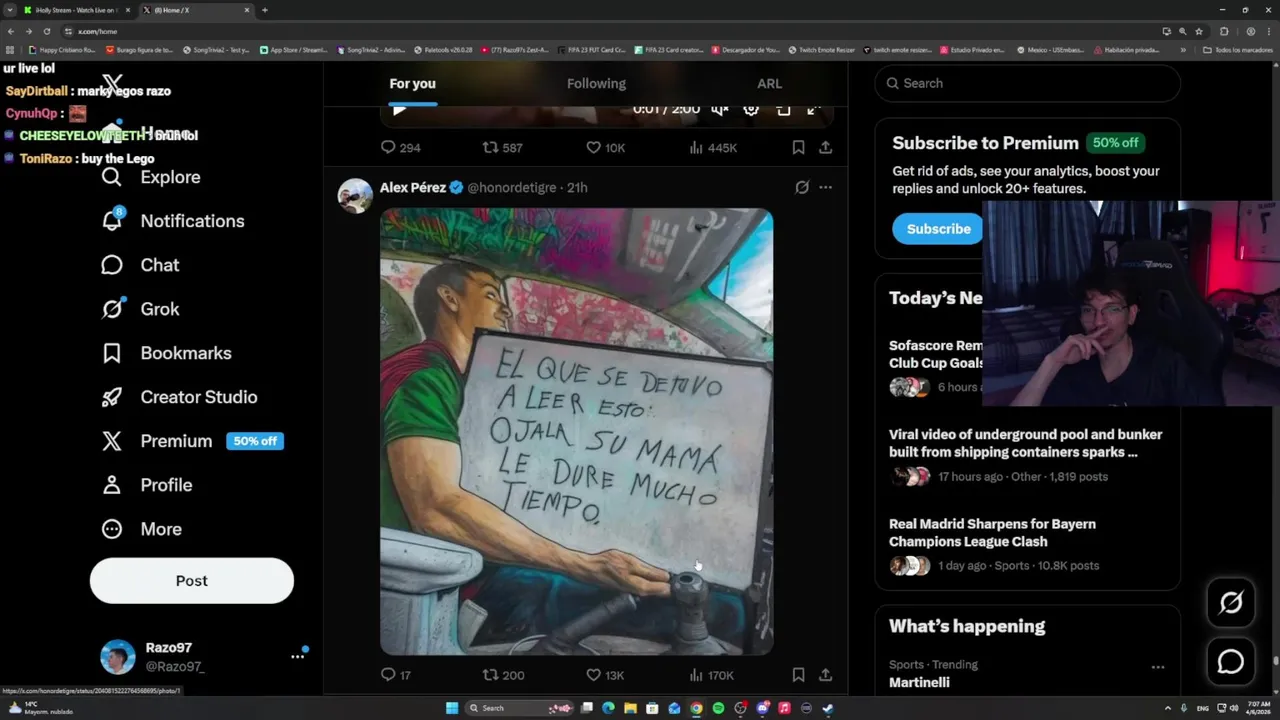Expand browser tab list dropdown arrow

[10, 10]
